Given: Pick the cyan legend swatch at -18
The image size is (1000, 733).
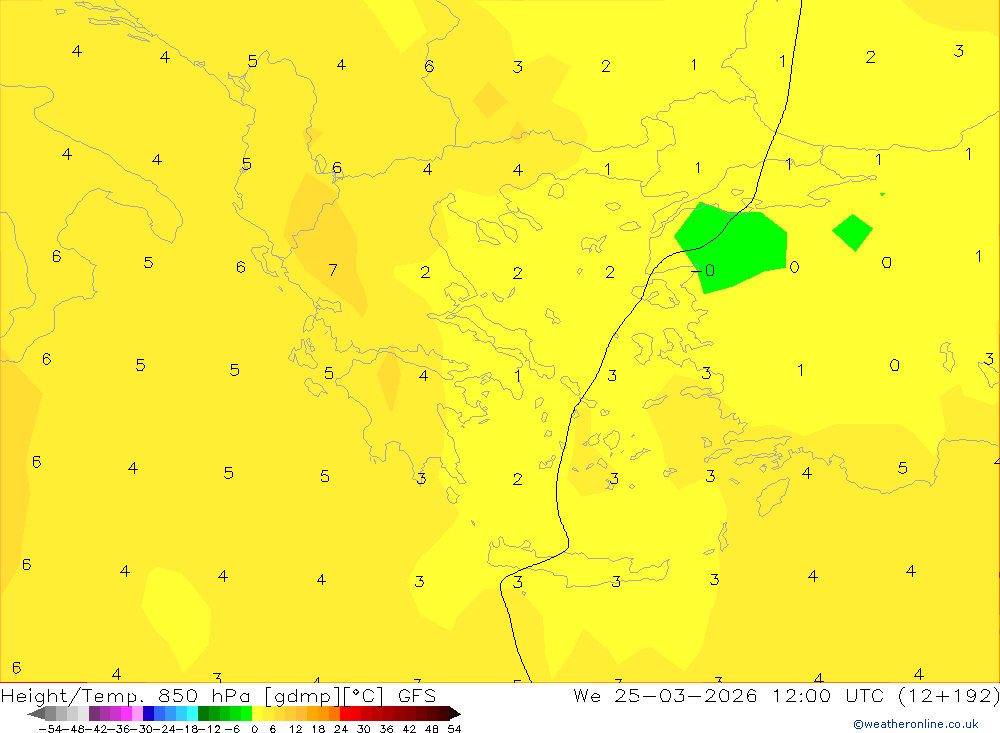Looking at the screenshot, I should click(192, 713).
